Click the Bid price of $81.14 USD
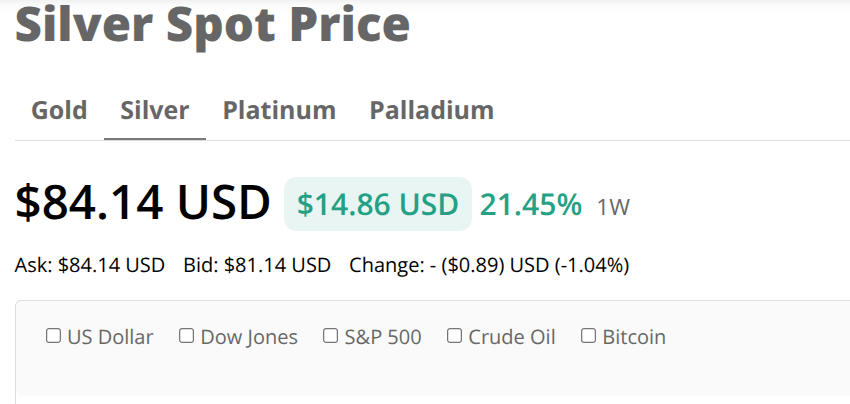Screen dimensions: 850x404 tap(277, 266)
